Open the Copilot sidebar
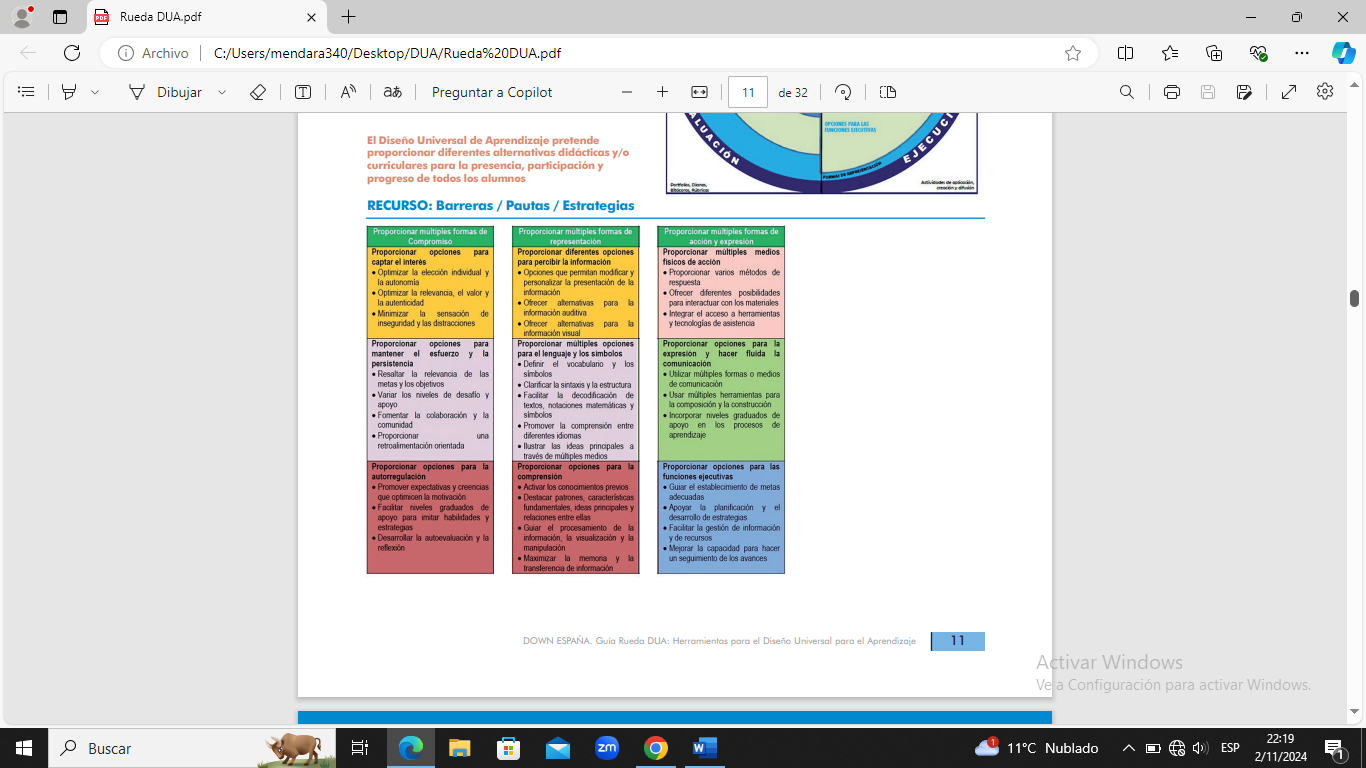The width and height of the screenshot is (1366, 768). 1343,53
